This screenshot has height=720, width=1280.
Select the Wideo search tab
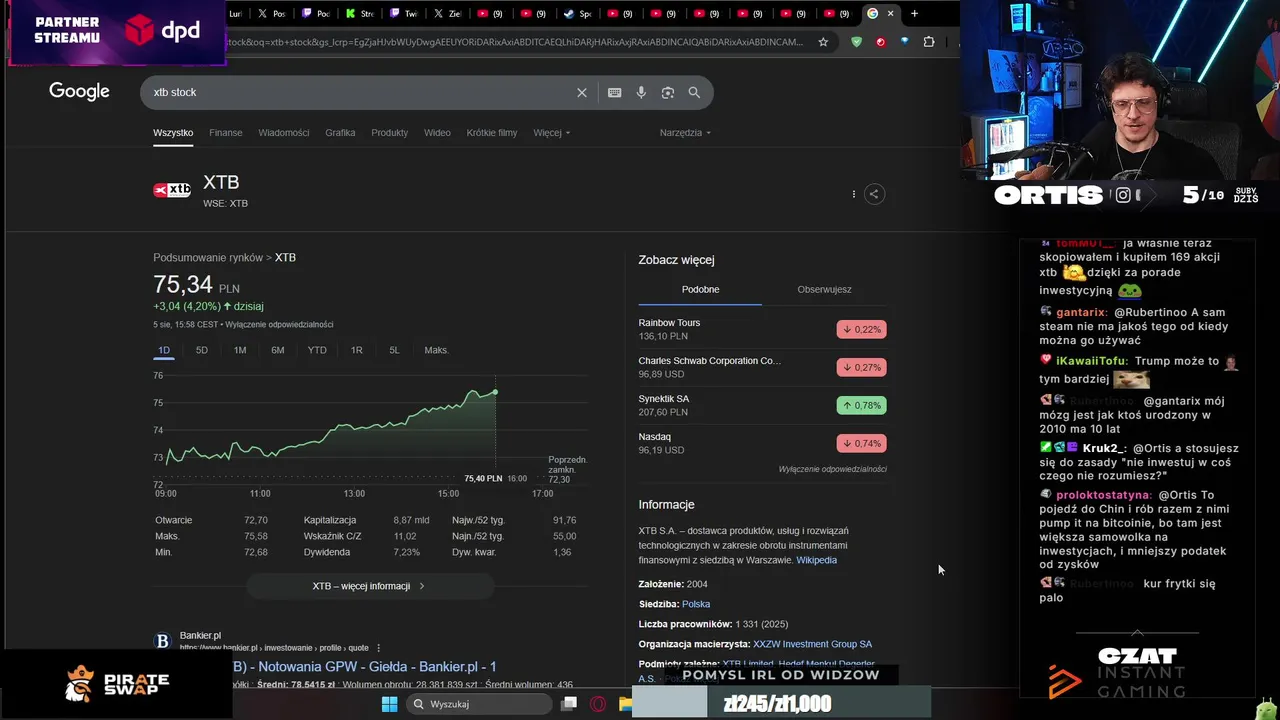point(437,132)
